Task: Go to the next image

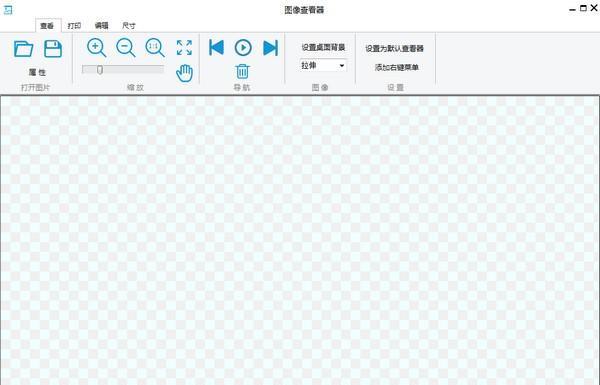Action: point(271,48)
